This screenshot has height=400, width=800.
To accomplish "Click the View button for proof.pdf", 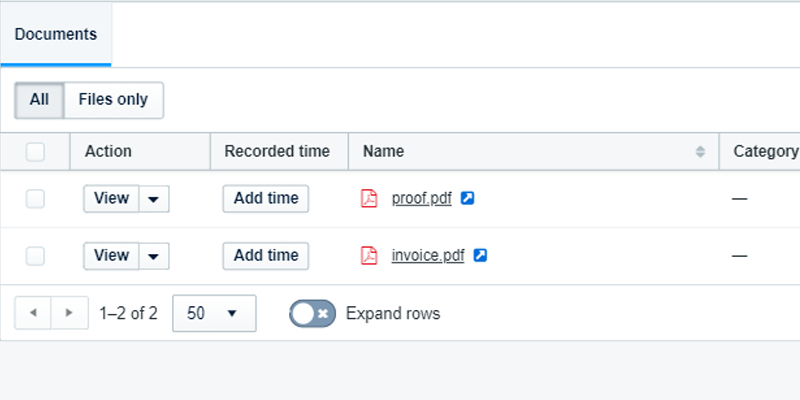I will [x=111, y=198].
